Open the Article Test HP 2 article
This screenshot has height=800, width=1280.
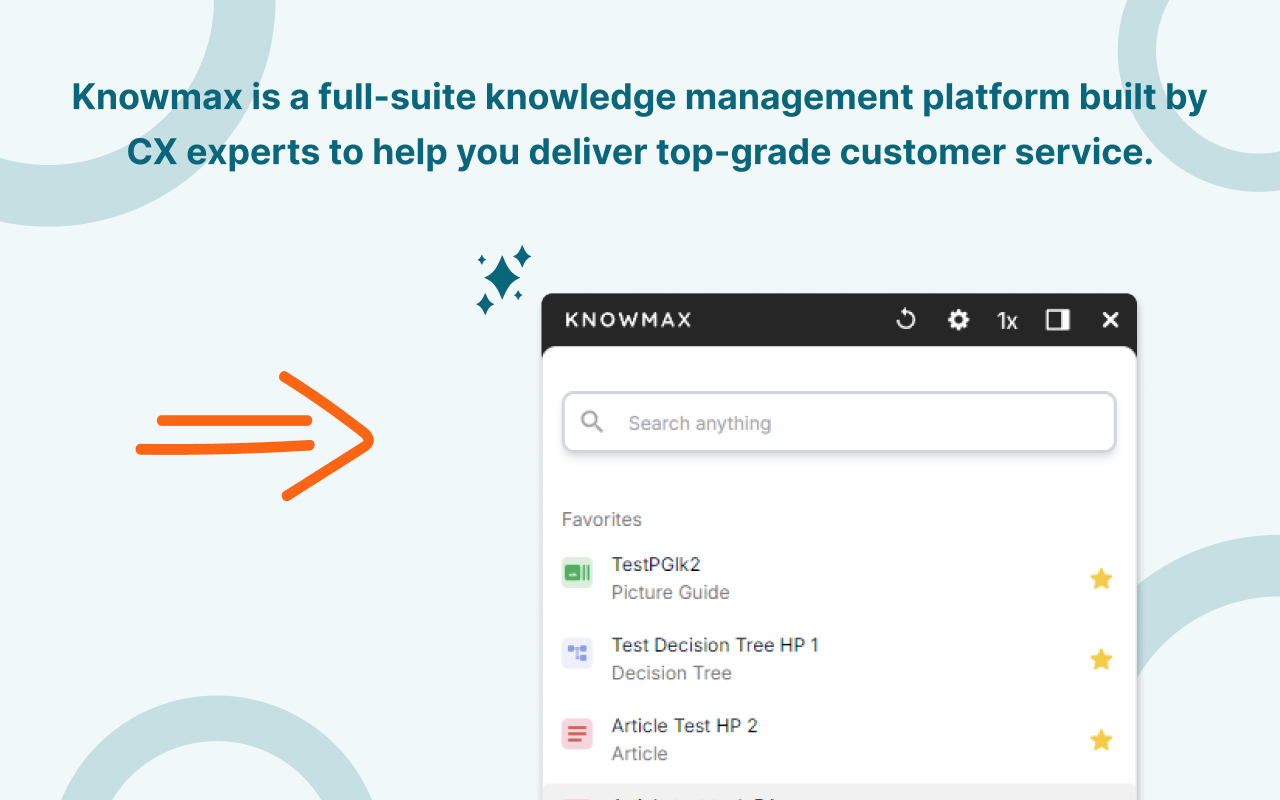point(684,726)
